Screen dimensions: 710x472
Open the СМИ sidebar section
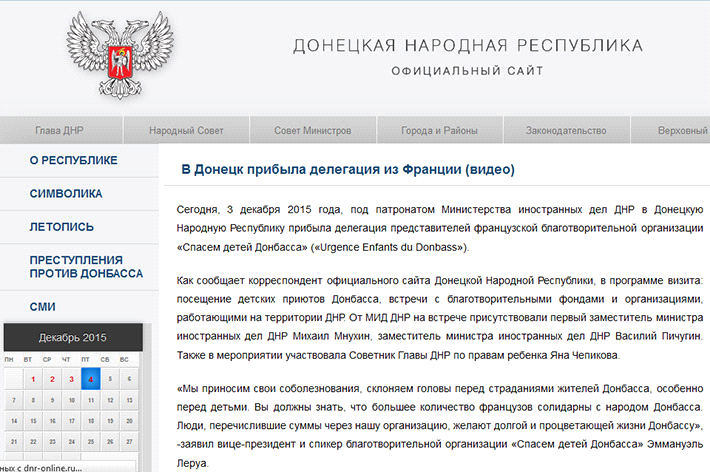pos(43,306)
